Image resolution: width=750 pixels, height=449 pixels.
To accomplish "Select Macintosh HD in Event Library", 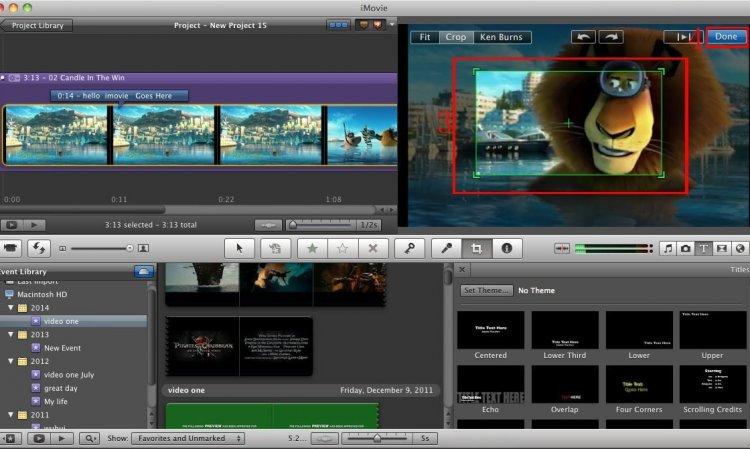I will (x=42, y=295).
